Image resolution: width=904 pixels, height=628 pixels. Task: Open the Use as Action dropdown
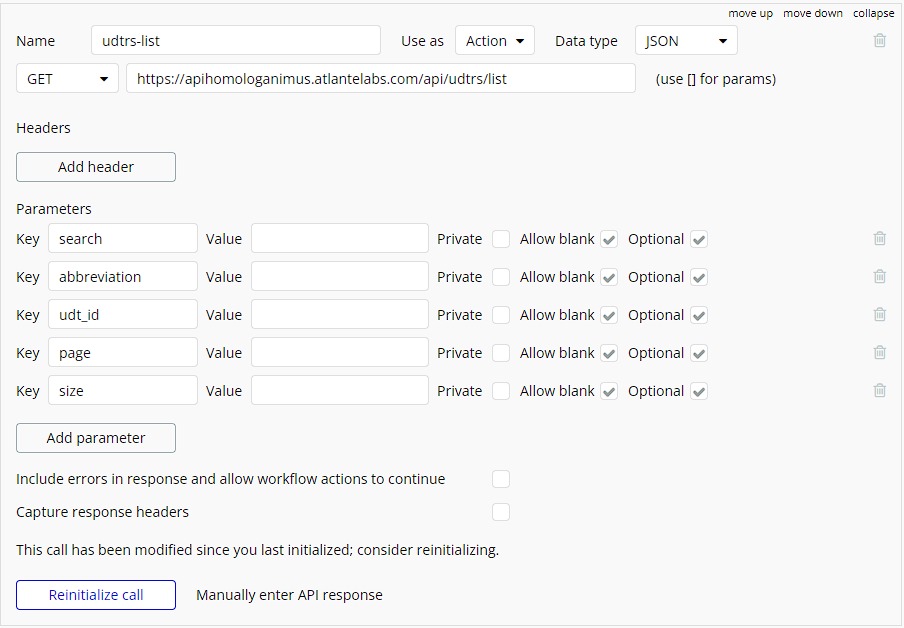[495, 40]
